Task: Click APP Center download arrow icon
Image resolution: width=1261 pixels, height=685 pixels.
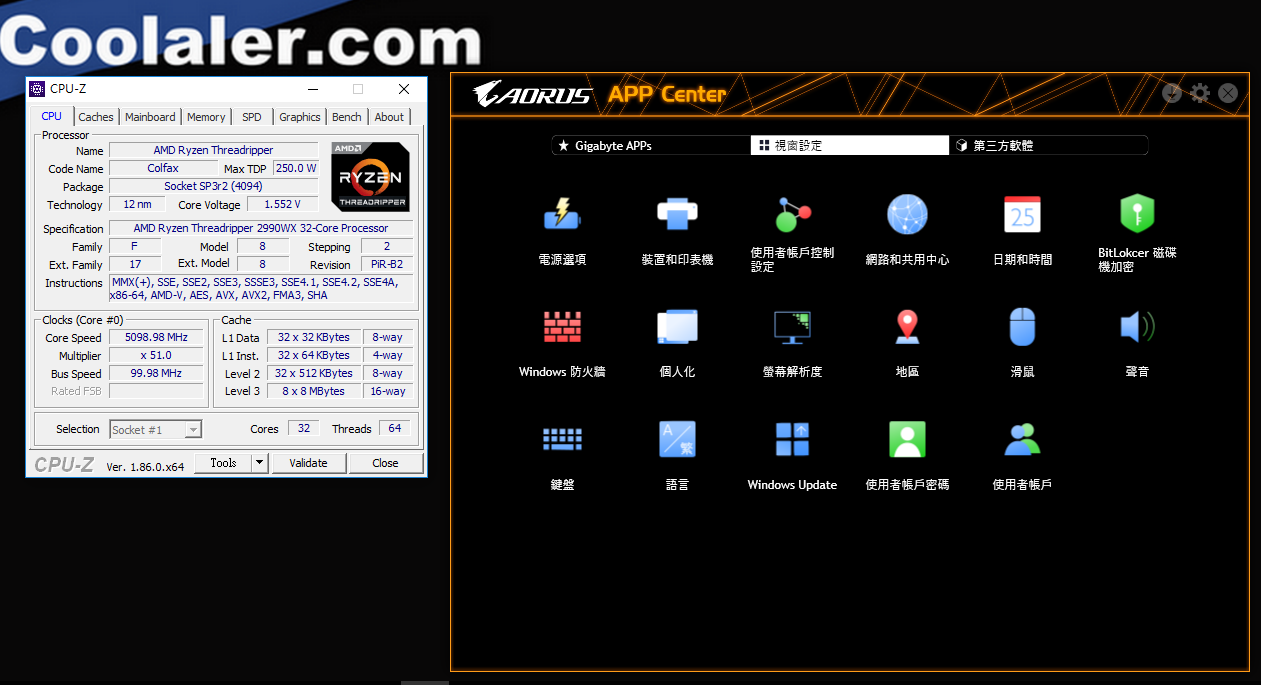Action: (1173, 93)
